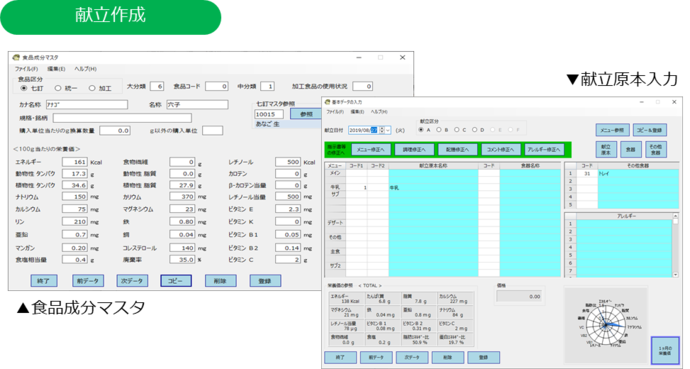Open the 献立原本 icon button

coord(606,150)
